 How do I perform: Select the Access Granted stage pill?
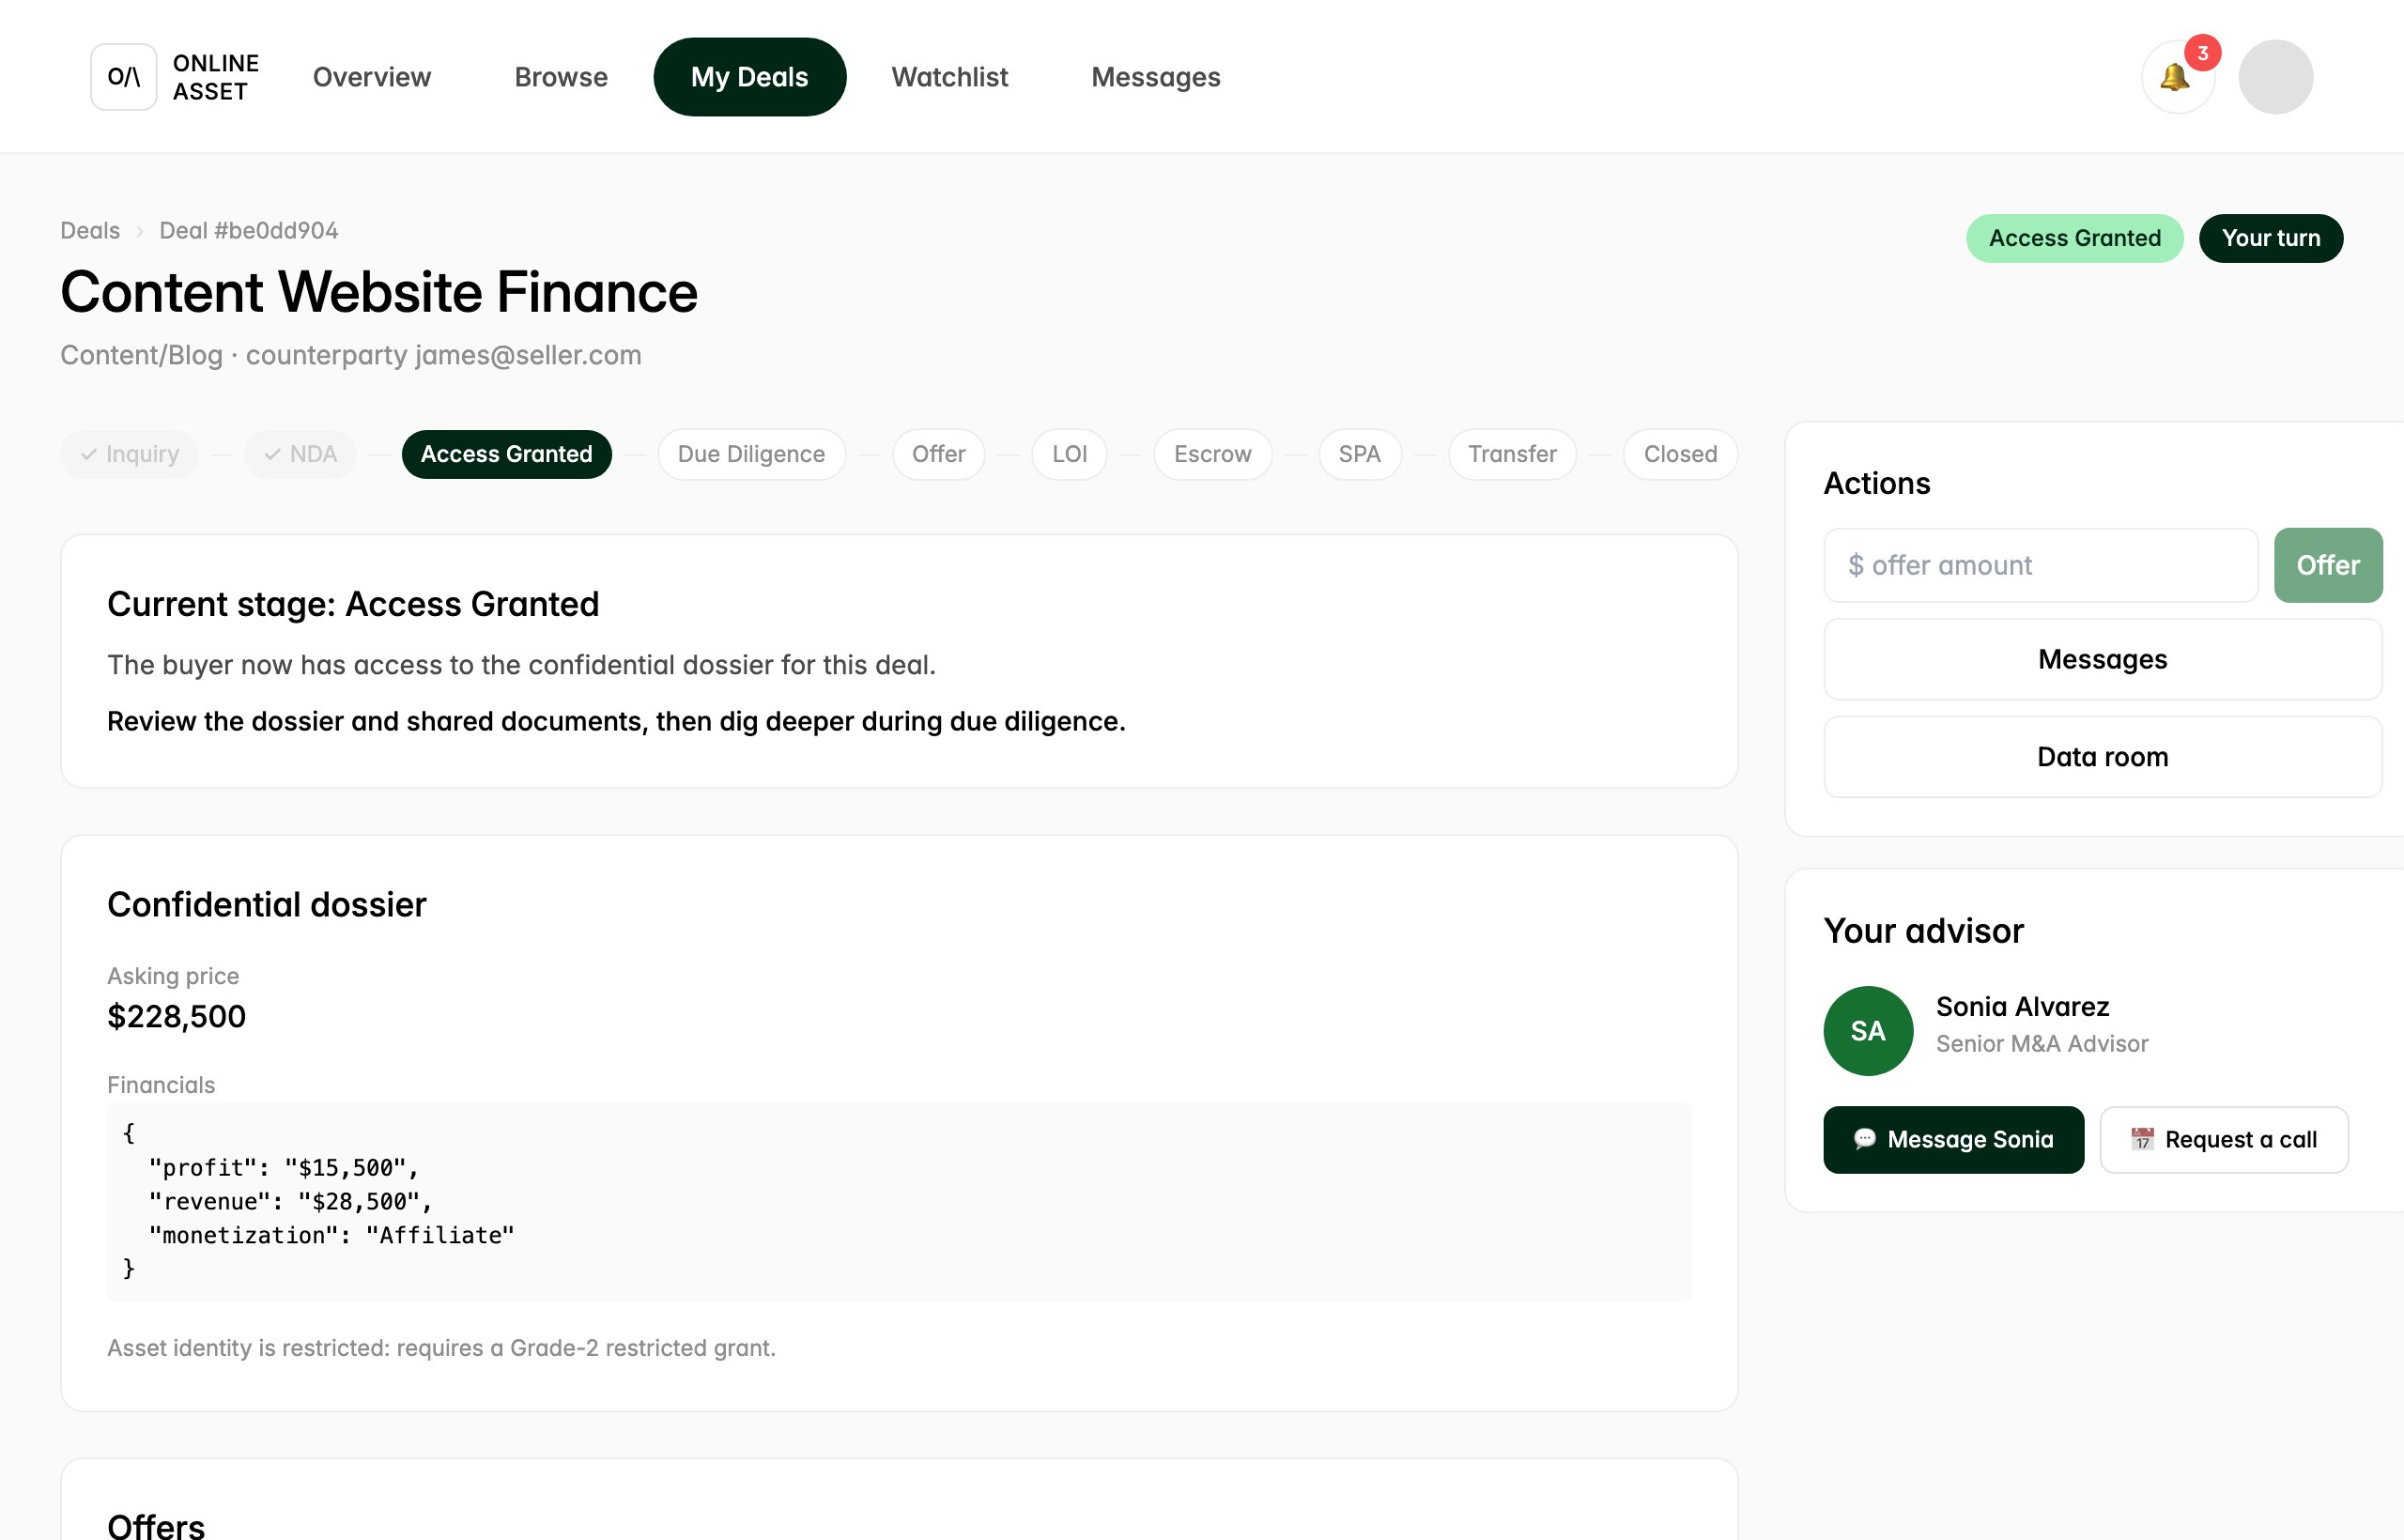pyautogui.click(x=506, y=454)
